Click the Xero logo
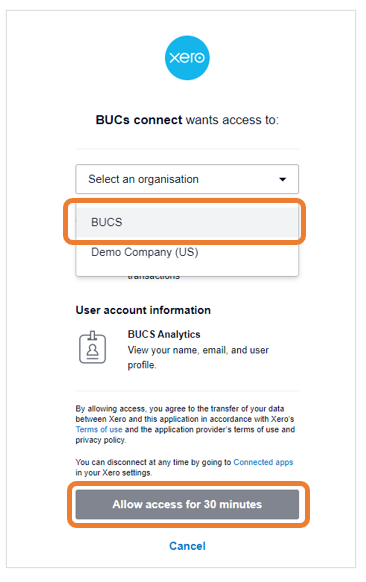Screen dimensions: 366x582 click(187, 58)
